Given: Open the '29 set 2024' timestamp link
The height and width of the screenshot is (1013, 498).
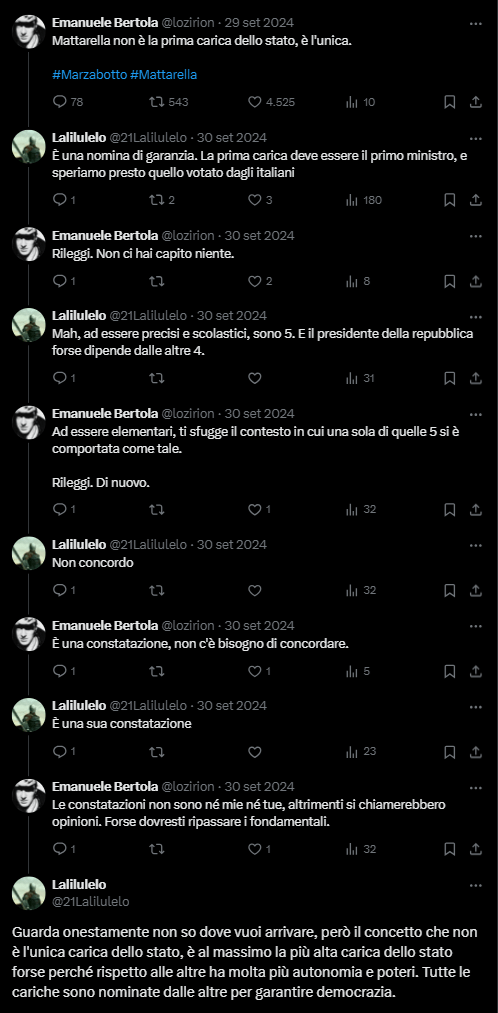Looking at the screenshot, I should click(x=259, y=23).
